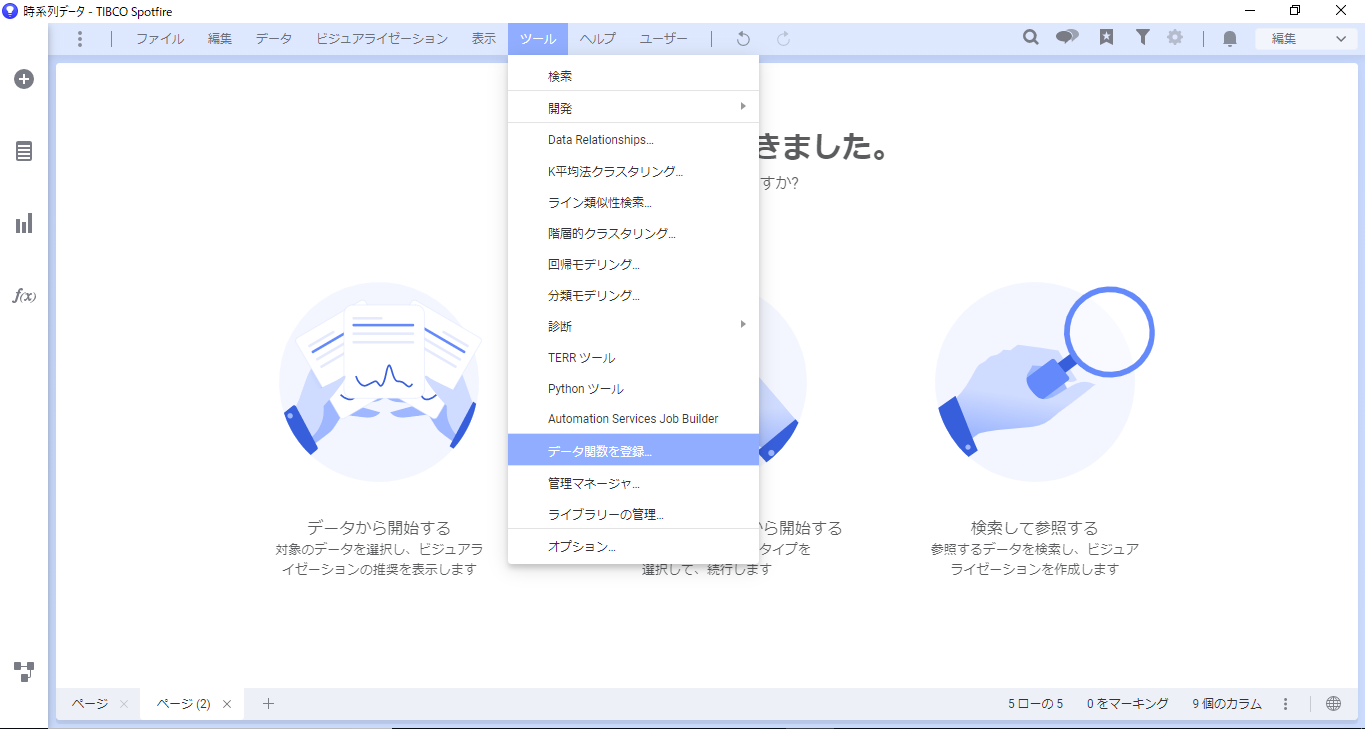The height and width of the screenshot is (729, 1365).
Task: Choose ライン類似性検索... menu item
Action: tap(633, 202)
